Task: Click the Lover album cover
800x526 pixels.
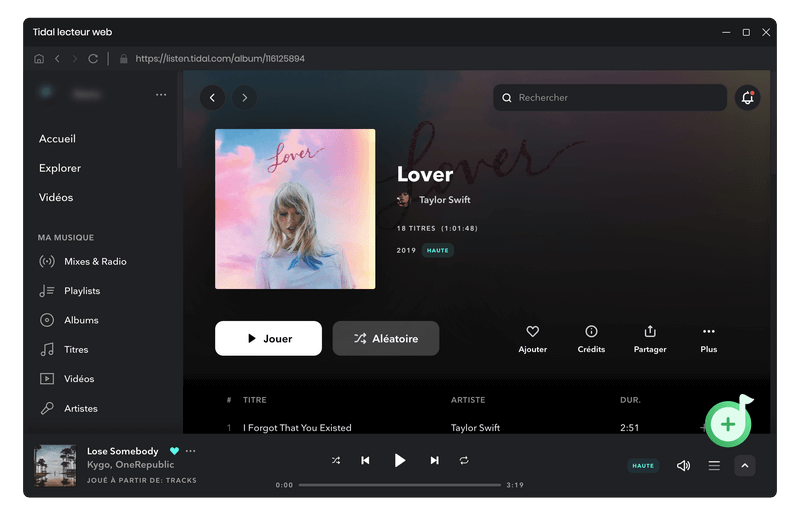Action: [295, 209]
